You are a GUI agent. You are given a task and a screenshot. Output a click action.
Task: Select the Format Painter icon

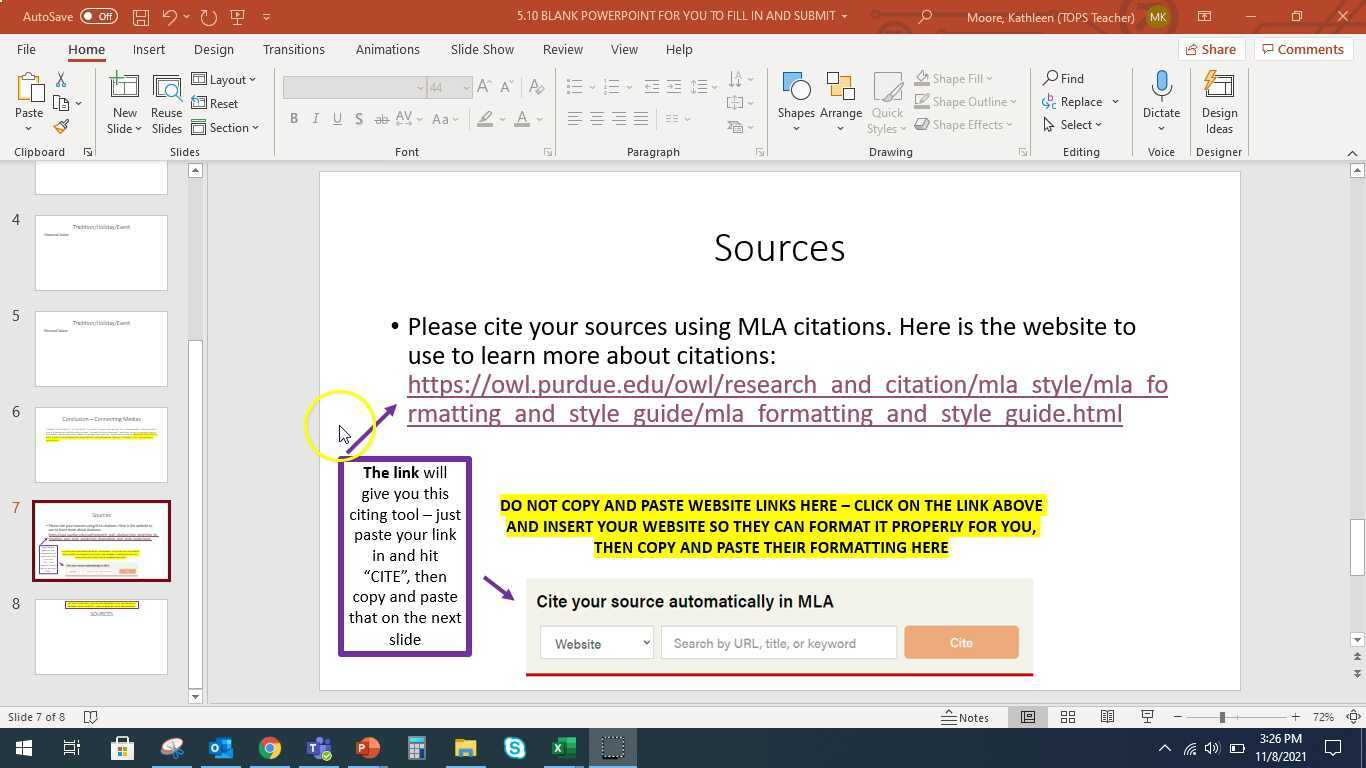click(60, 126)
